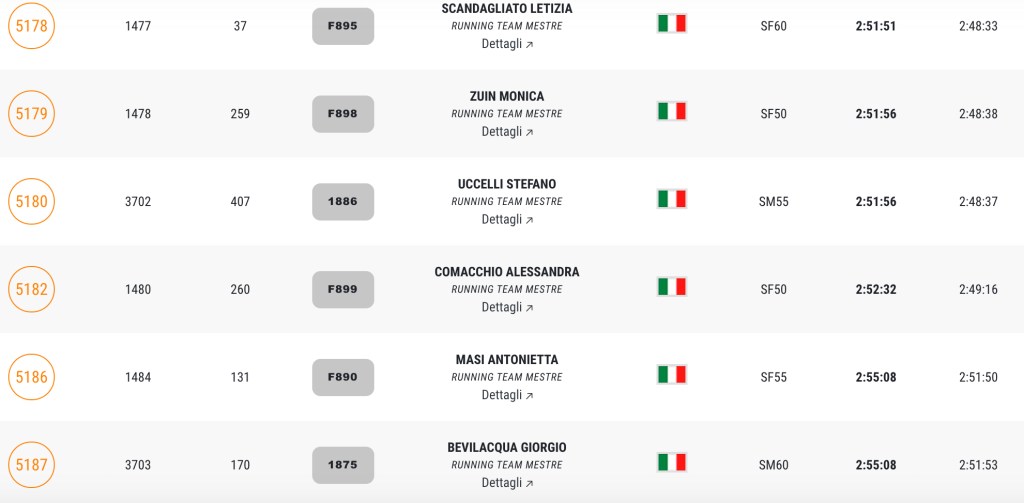The width and height of the screenshot is (1024, 503).
Task: Click the orange 5180 position badge
Action: pyautogui.click(x=31, y=202)
